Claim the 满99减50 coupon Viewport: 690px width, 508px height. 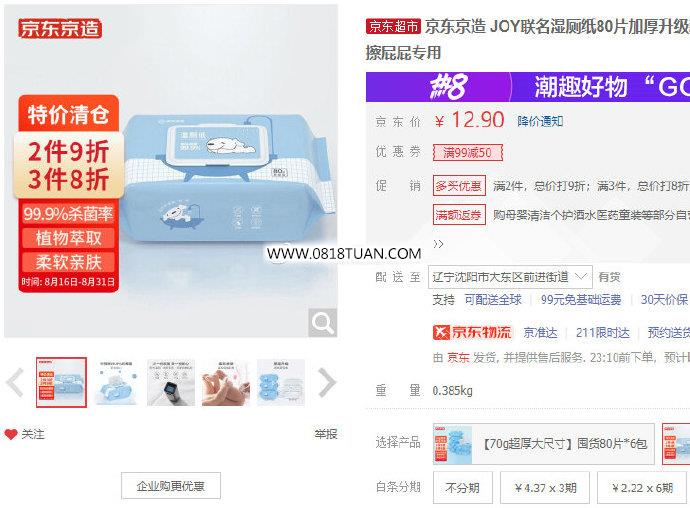point(467,153)
